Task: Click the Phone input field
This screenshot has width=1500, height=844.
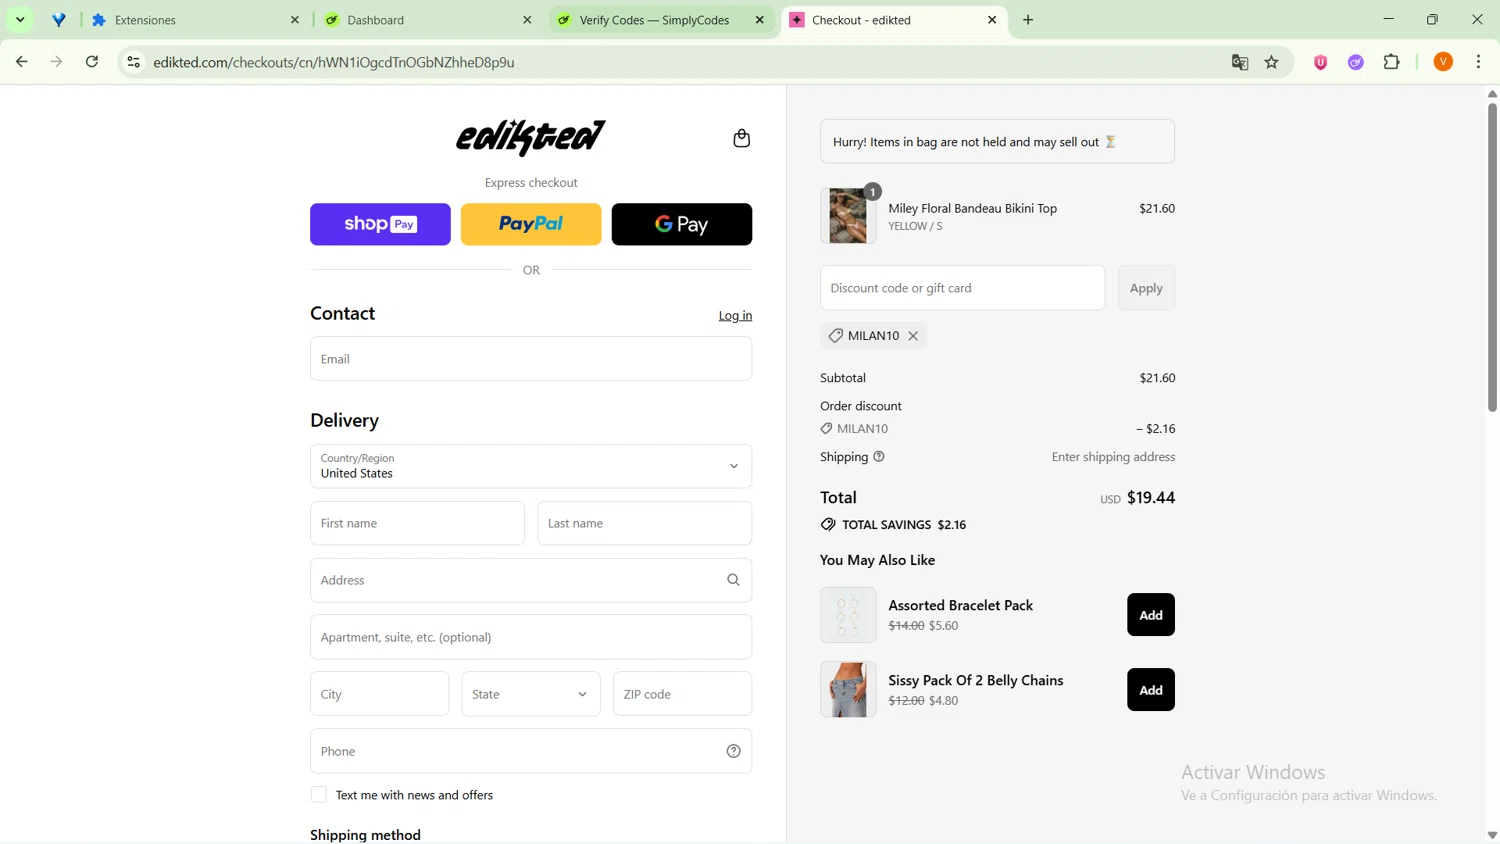Action: coord(531,751)
